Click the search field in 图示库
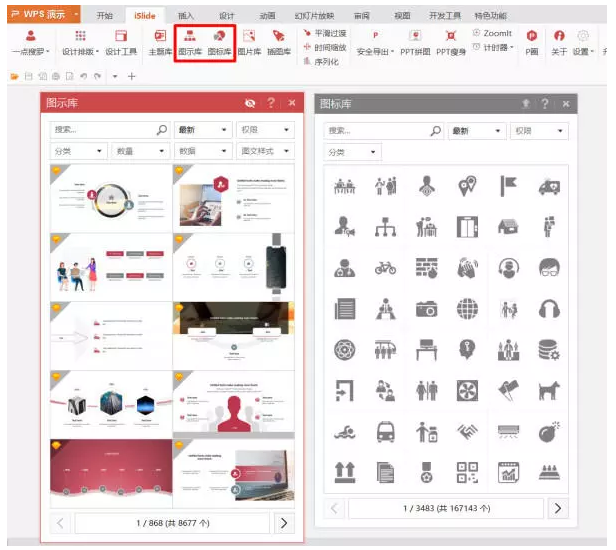The width and height of the screenshot is (616, 550). pos(110,130)
